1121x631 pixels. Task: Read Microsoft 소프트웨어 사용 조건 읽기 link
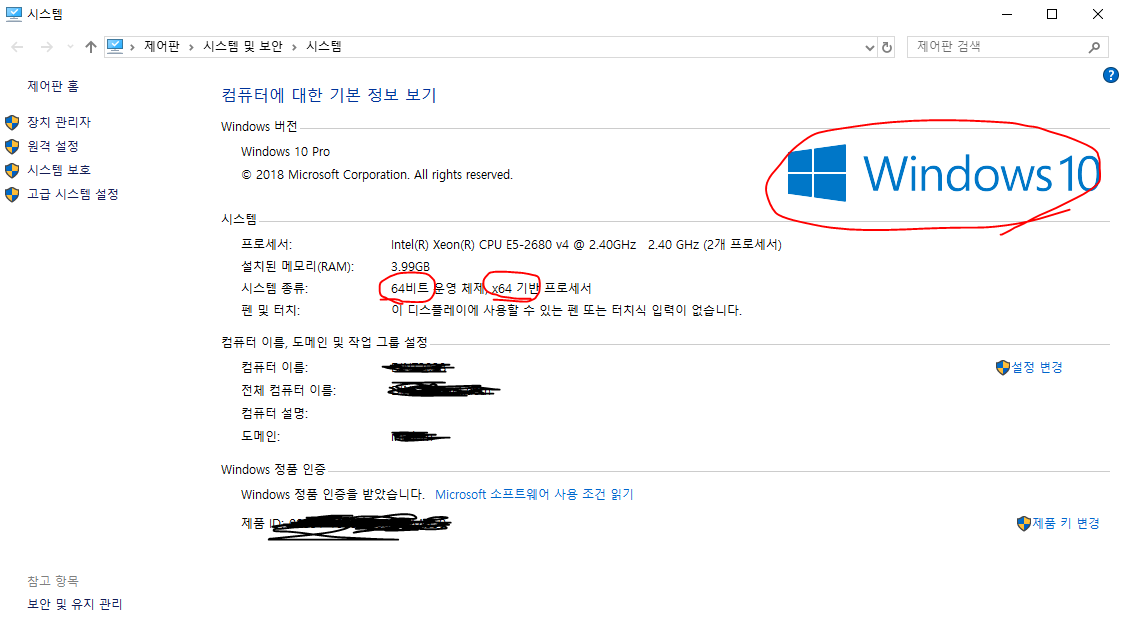pyautogui.click(x=534, y=495)
